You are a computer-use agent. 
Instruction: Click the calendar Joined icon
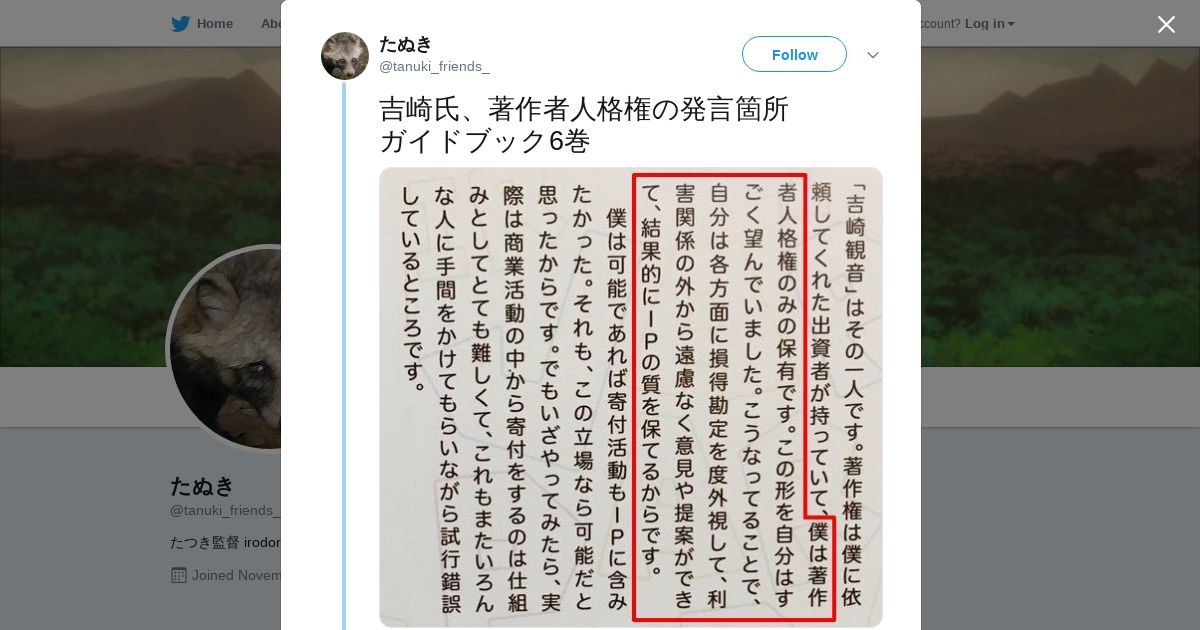point(179,575)
